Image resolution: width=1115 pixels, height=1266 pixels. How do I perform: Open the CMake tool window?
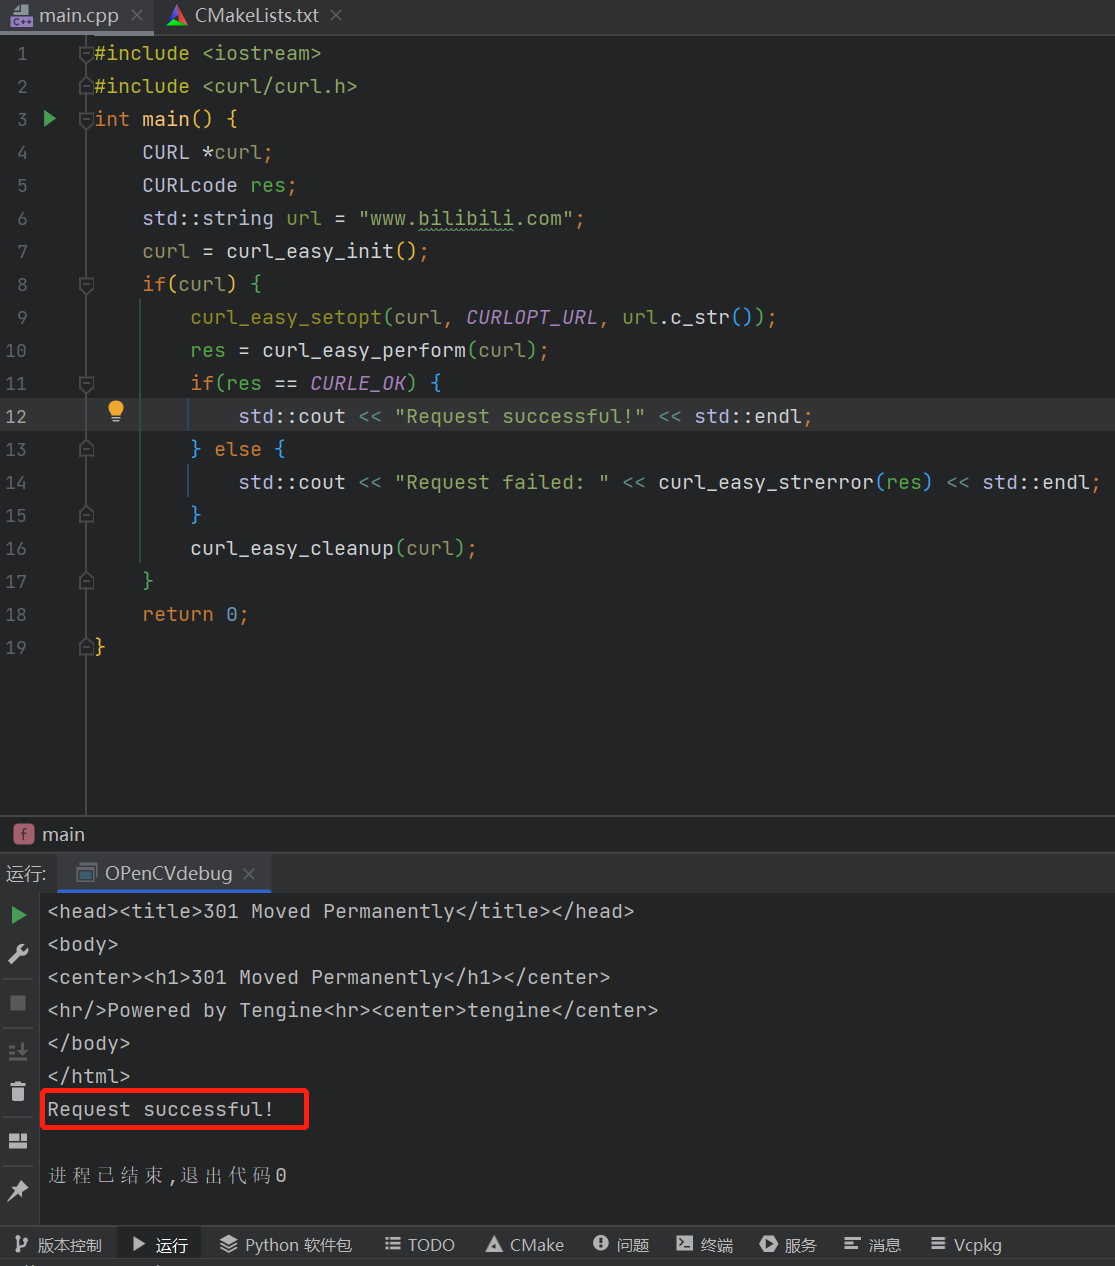pos(525,1245)
